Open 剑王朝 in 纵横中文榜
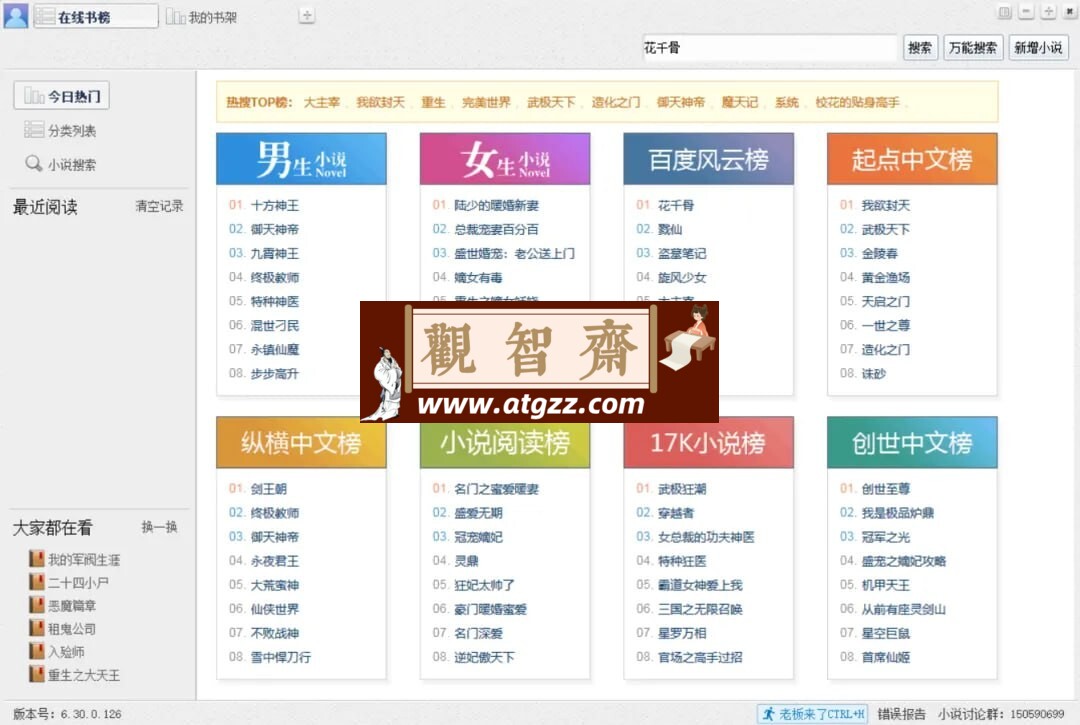The width and height of the screenshot is (1080, 725). click(269, 489)
